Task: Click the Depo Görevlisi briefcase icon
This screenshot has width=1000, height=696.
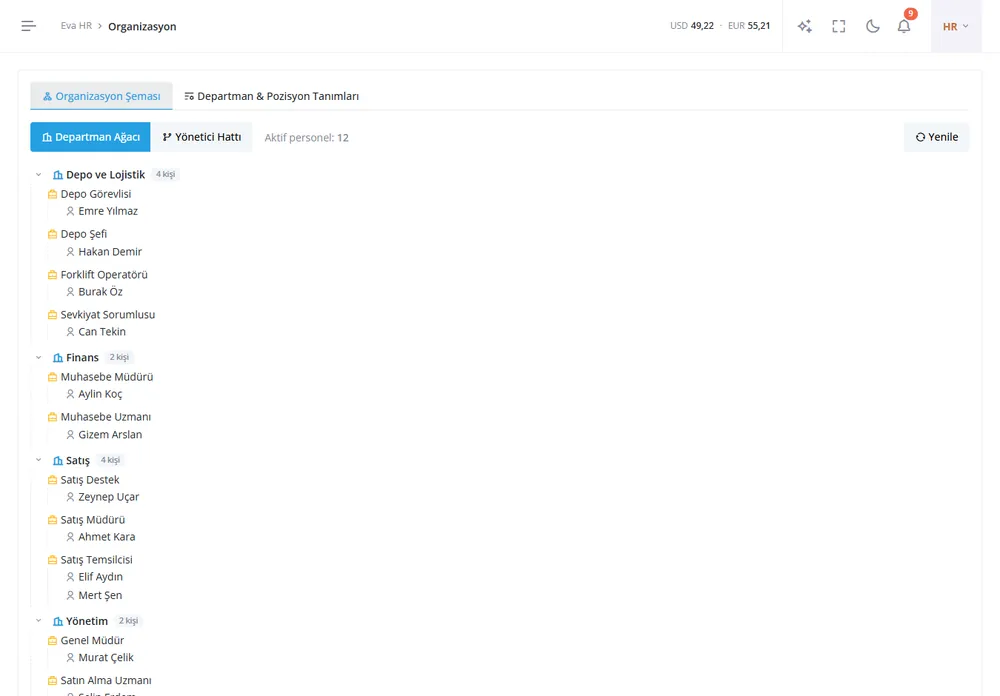Action: tap(52, 194)
